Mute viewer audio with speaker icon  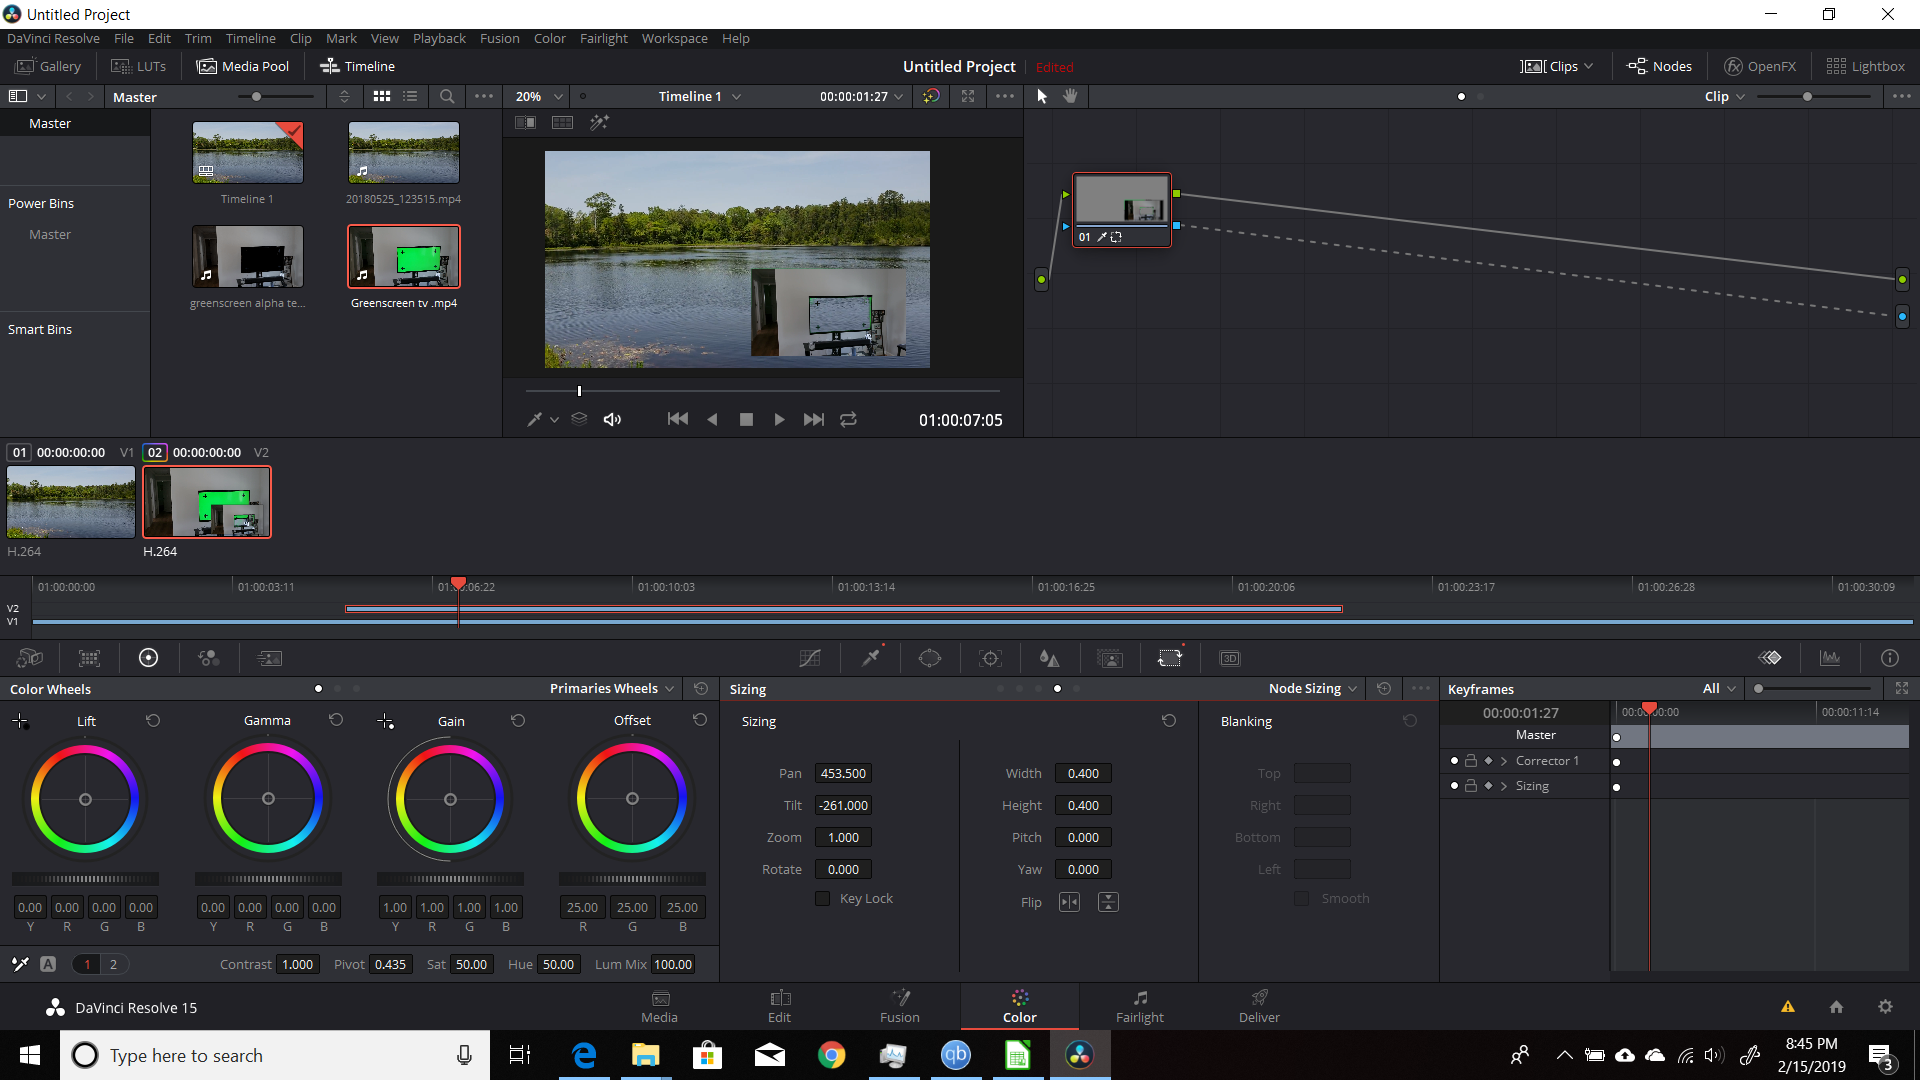pyautogui.click(x=612, y=419)
